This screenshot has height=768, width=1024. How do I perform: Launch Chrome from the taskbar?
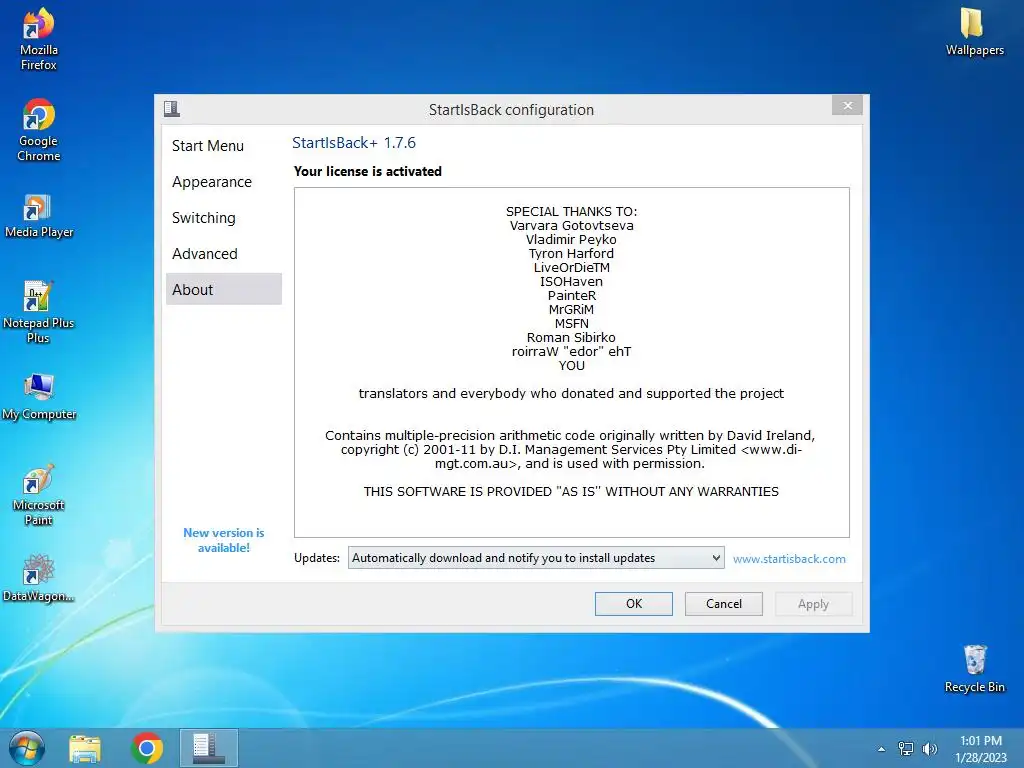[x=147, y=748]
